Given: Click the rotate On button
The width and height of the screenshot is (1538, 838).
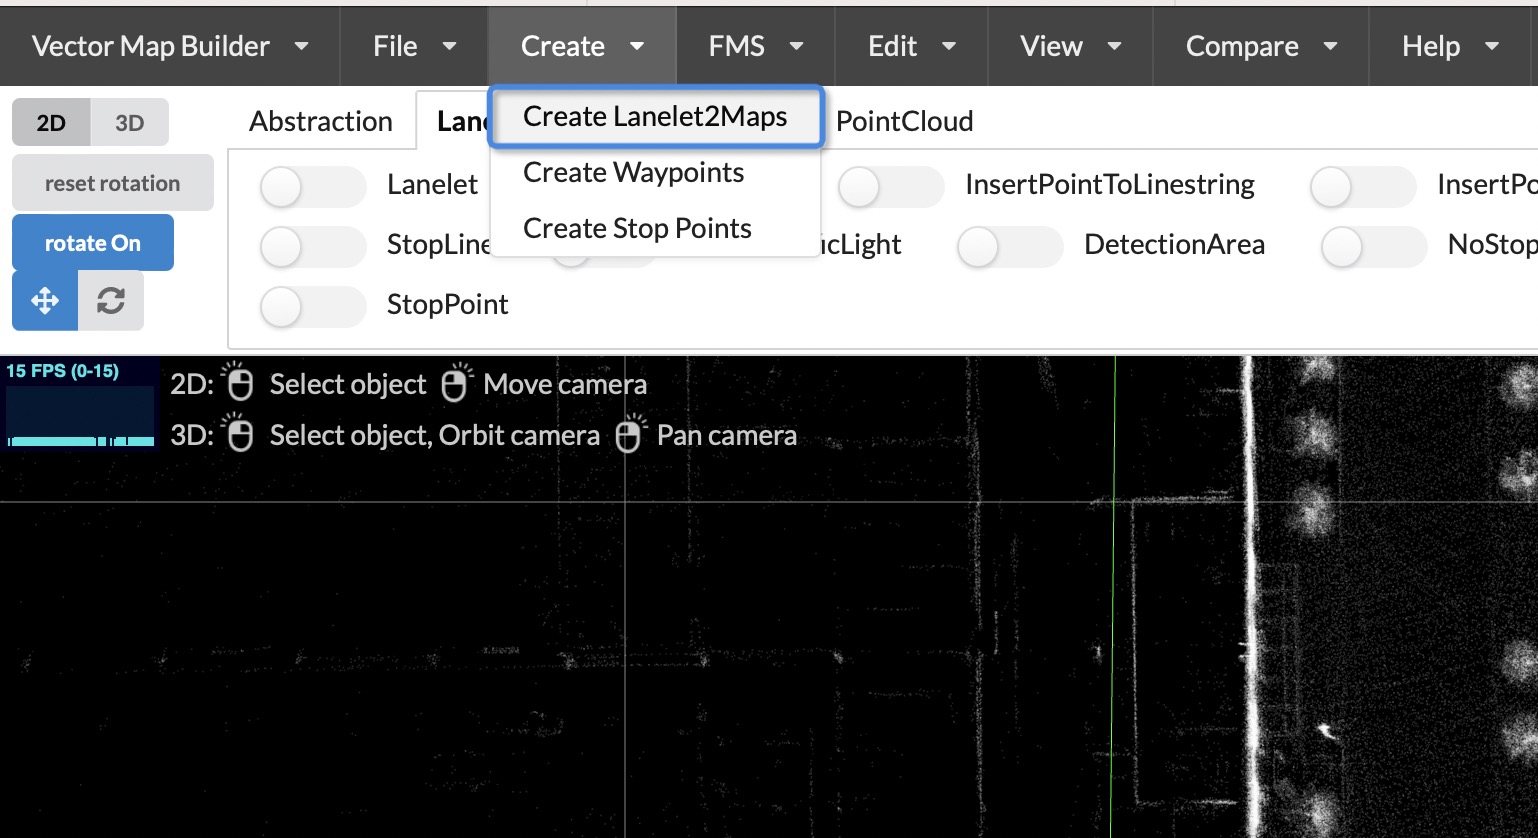Looking at the screenshot, I should pos(93,243).
